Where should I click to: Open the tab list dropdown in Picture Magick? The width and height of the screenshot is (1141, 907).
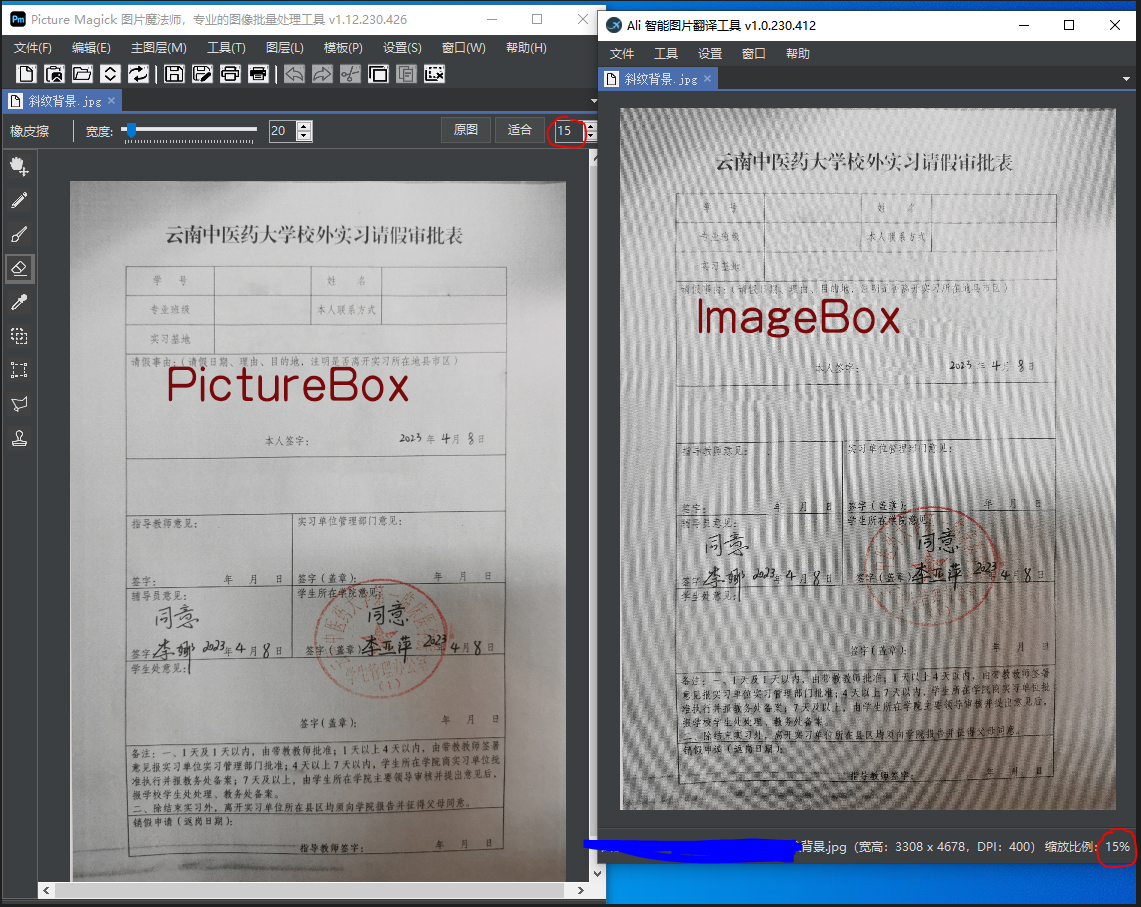tap(594, 101)
